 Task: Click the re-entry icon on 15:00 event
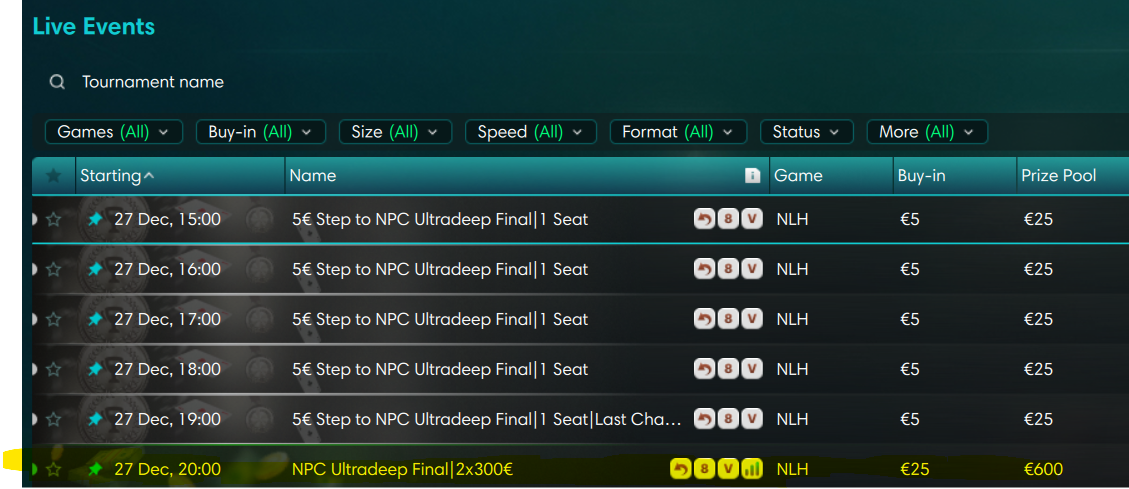pyautogui.click(x=705, y=219)
